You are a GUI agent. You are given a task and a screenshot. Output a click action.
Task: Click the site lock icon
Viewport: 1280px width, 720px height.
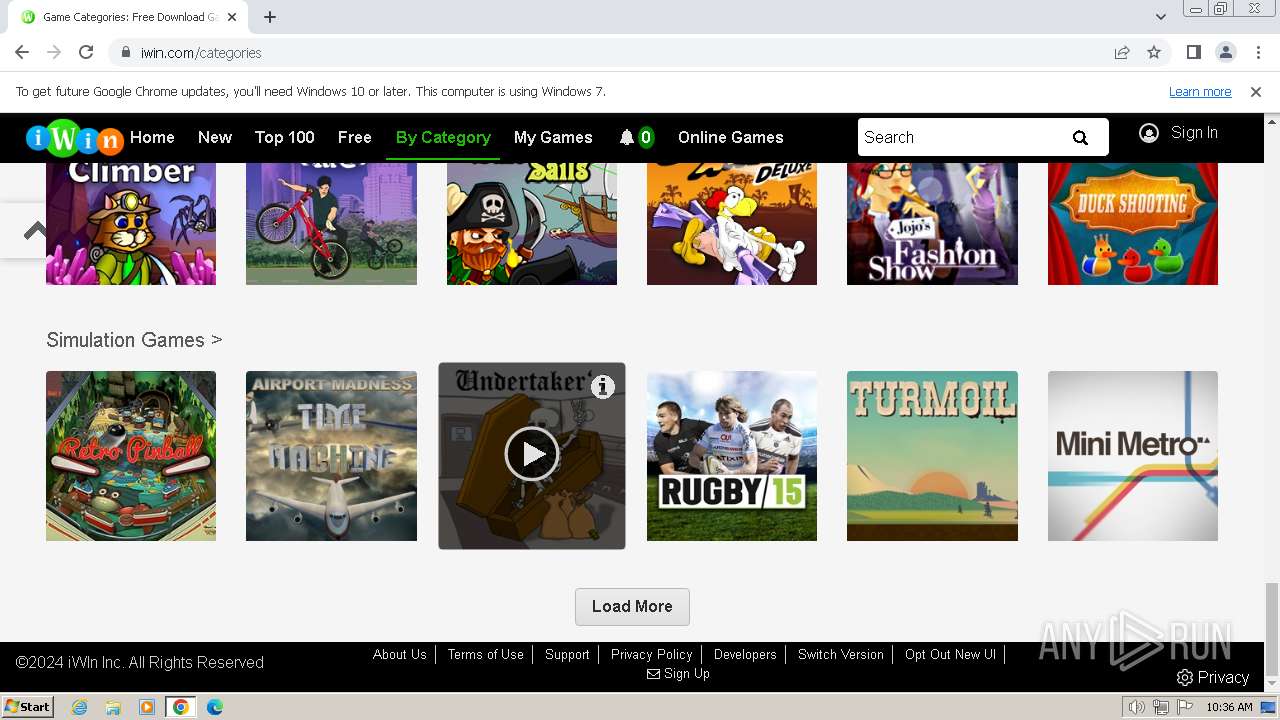coord(125,53)
